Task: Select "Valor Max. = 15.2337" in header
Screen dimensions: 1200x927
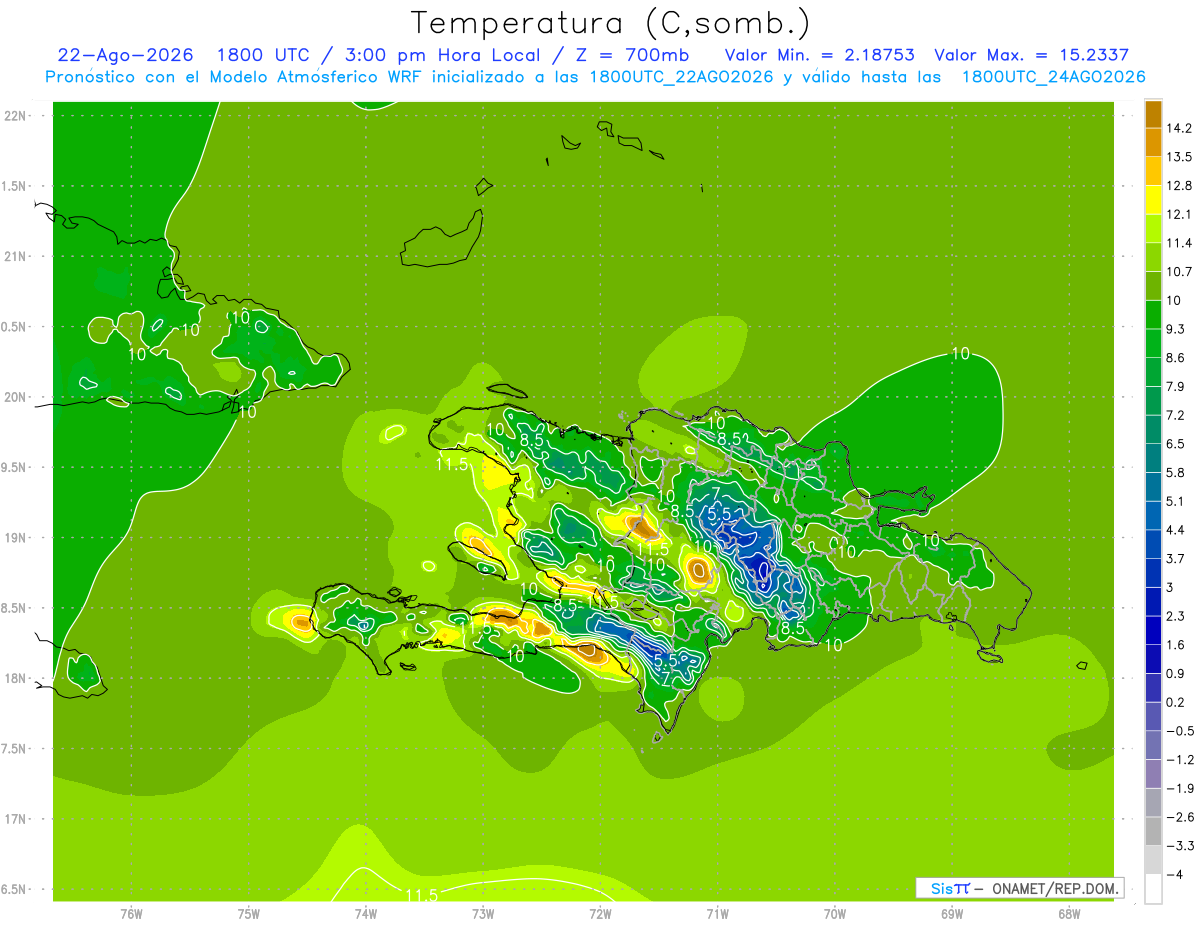Action: pyautogui.click(x=1030, y=55)
